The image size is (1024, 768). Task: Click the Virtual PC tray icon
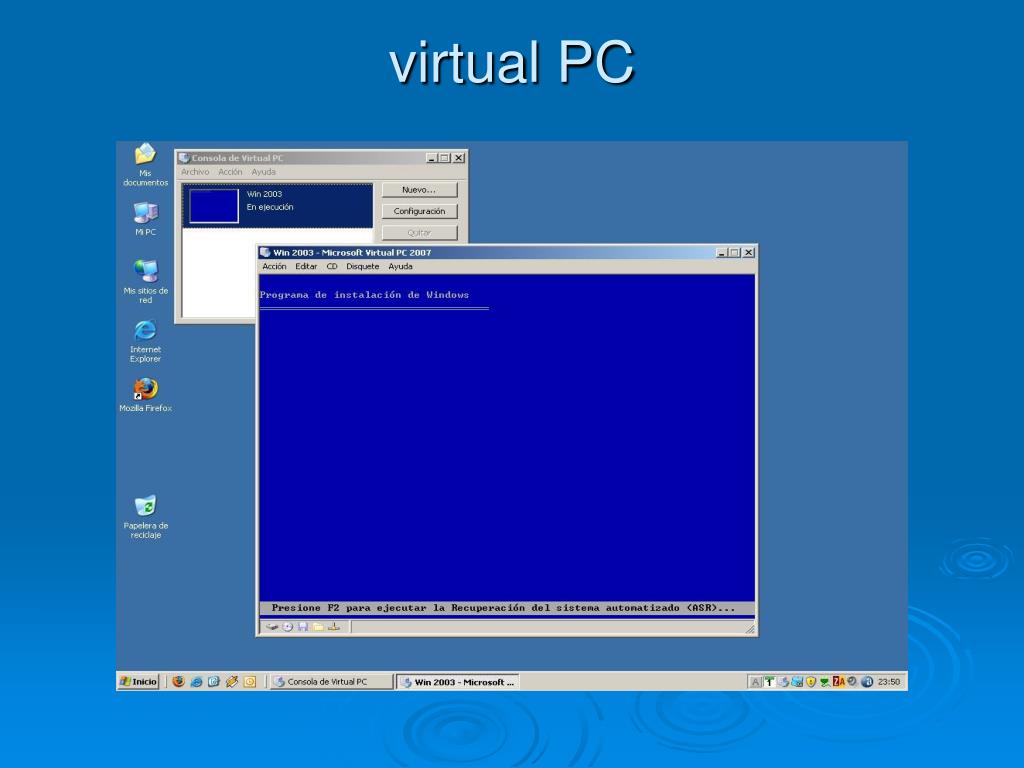(784, 682)
